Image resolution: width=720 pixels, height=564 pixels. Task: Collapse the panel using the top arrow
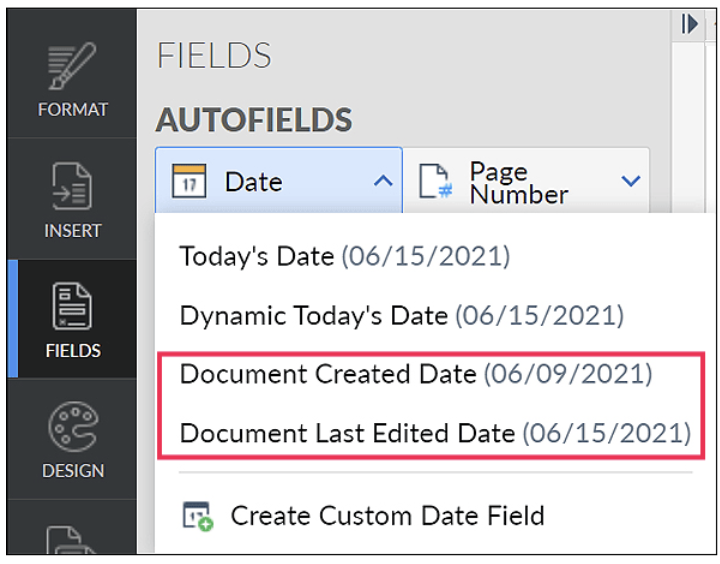click(689, 25)
